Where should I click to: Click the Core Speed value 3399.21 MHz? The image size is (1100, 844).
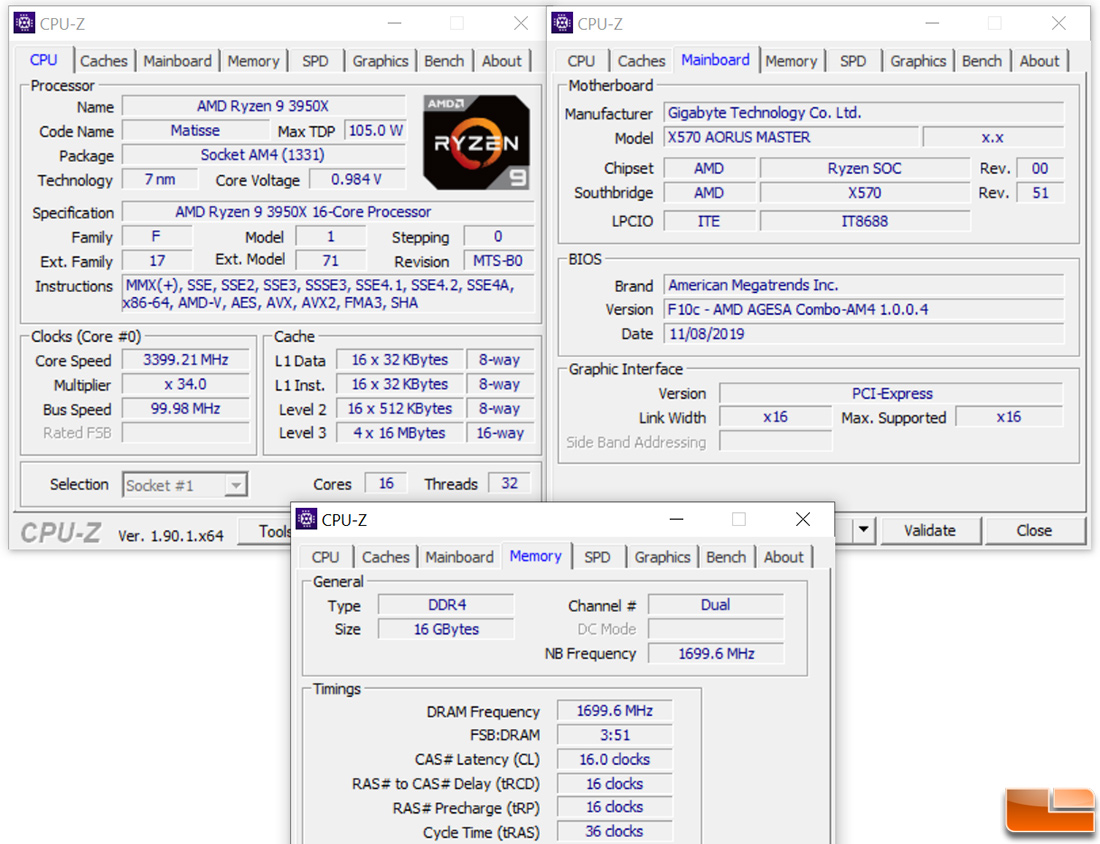(x=186, y=360)
